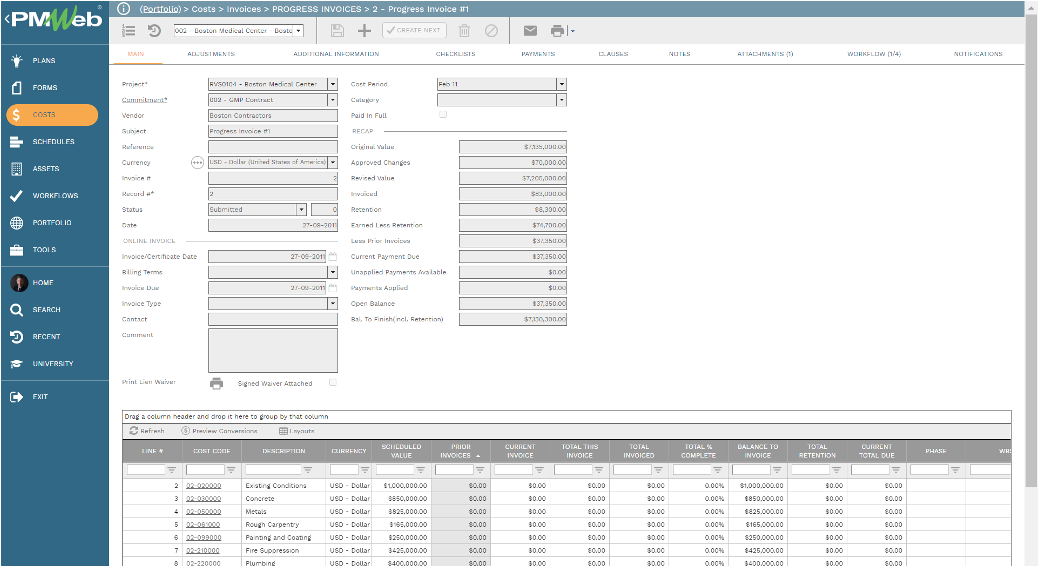The image size is (1038, 567).
Task: Switch to the Notifications tab
Action: click(x=978, y=54)
